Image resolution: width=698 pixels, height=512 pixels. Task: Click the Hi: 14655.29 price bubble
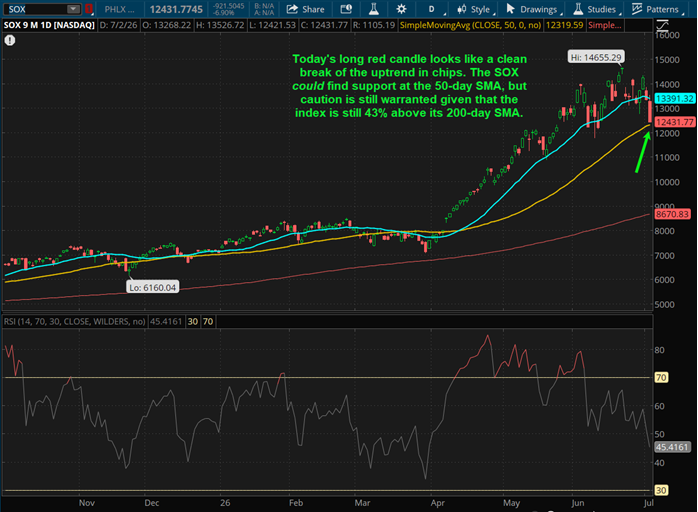click(x=596, y=57)
